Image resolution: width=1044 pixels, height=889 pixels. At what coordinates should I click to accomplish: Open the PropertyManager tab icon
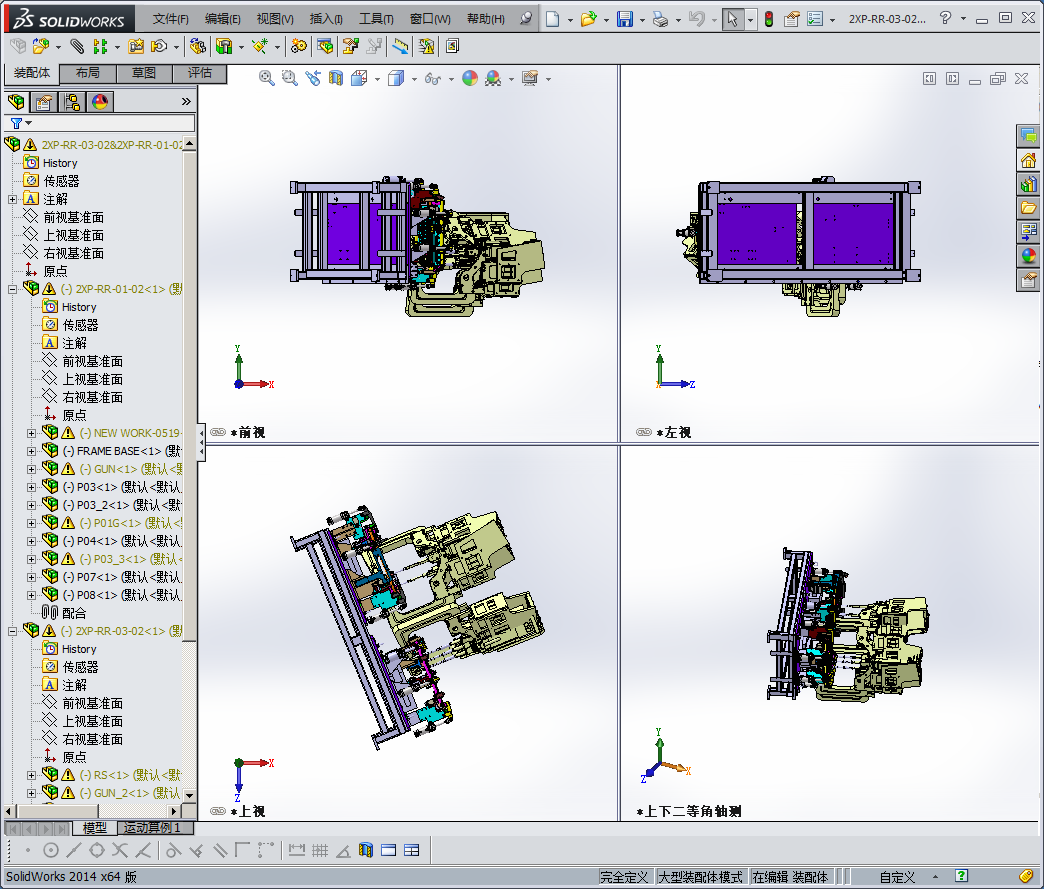[x=44, y=102]
